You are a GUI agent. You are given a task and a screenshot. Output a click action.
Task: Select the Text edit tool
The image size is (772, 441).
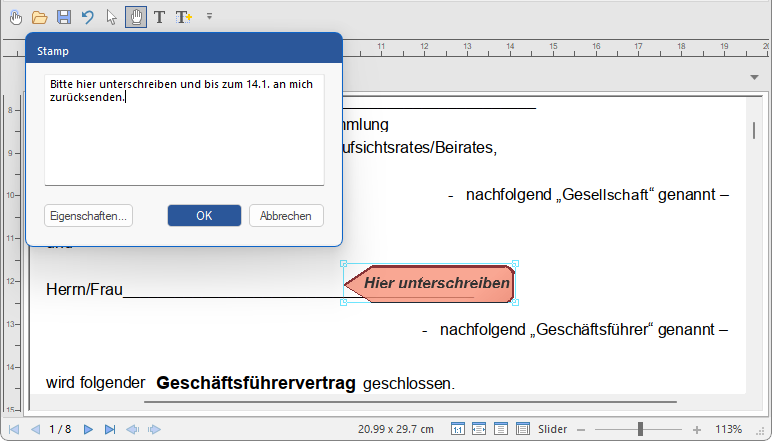coord(160,17)
